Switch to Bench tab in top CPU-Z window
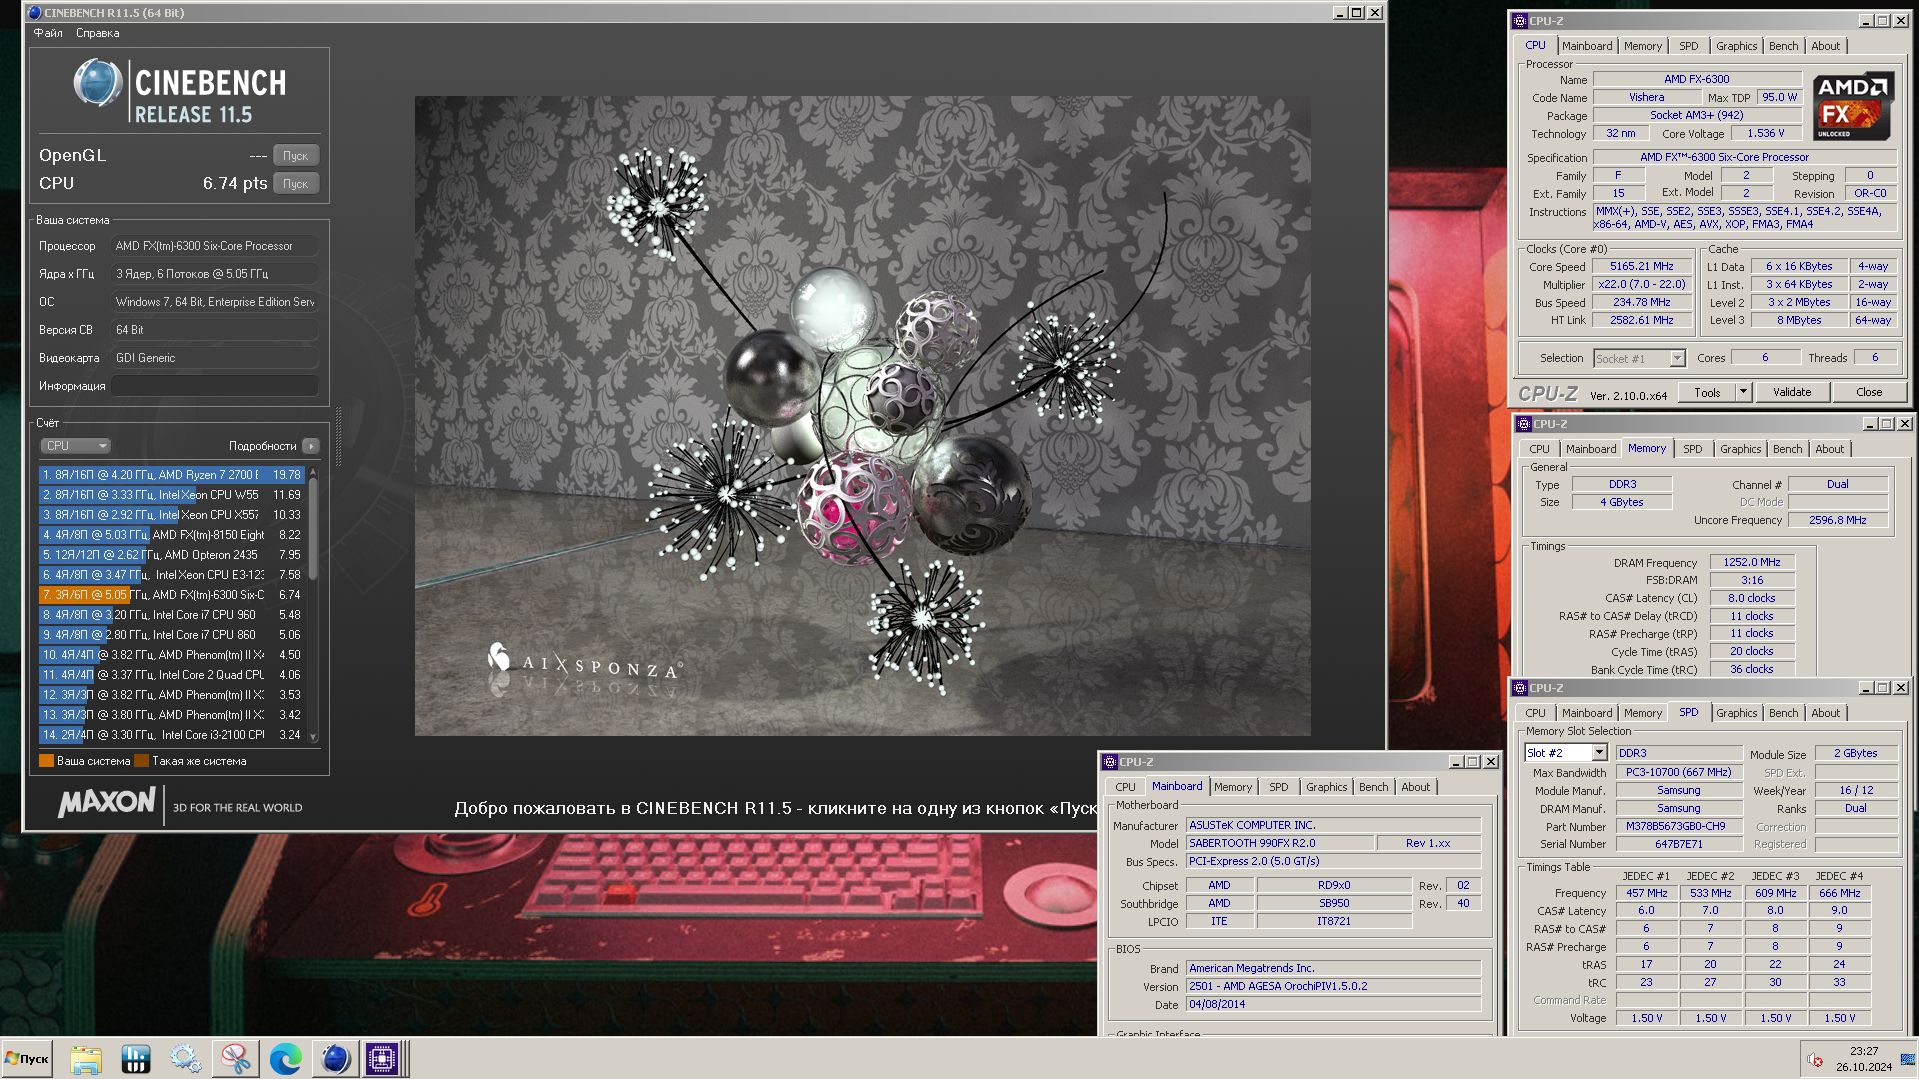Screen dimensions: 1919x1079 pyautogui.click(x=1783, y=46)
